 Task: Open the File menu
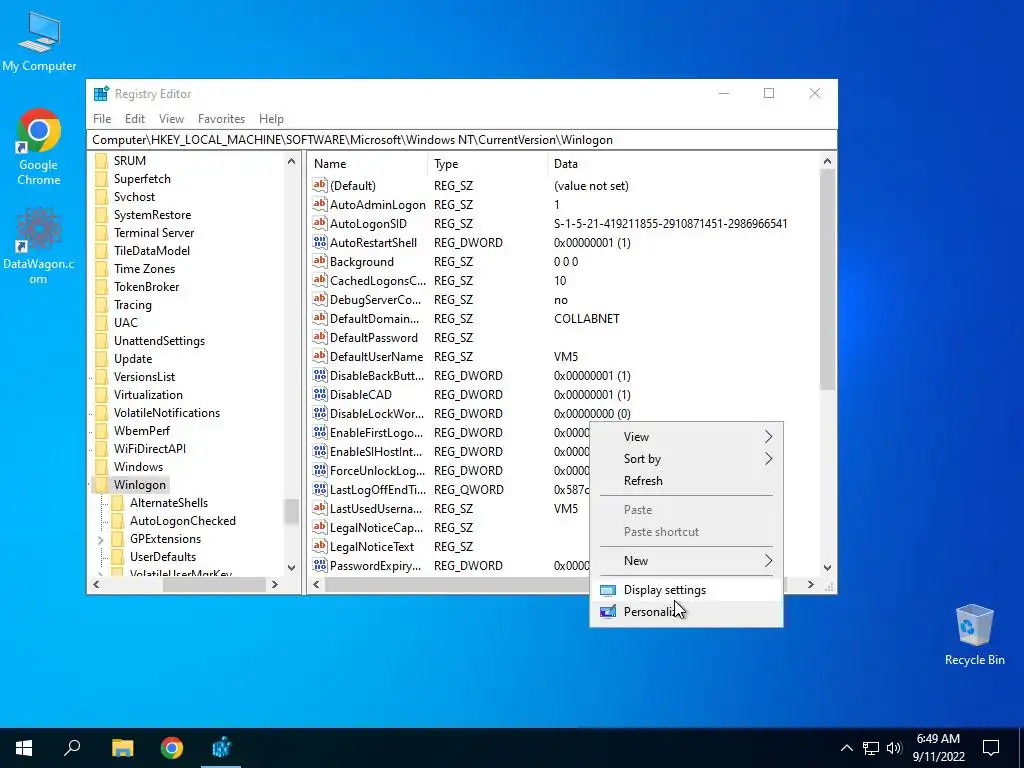point(102,119)
